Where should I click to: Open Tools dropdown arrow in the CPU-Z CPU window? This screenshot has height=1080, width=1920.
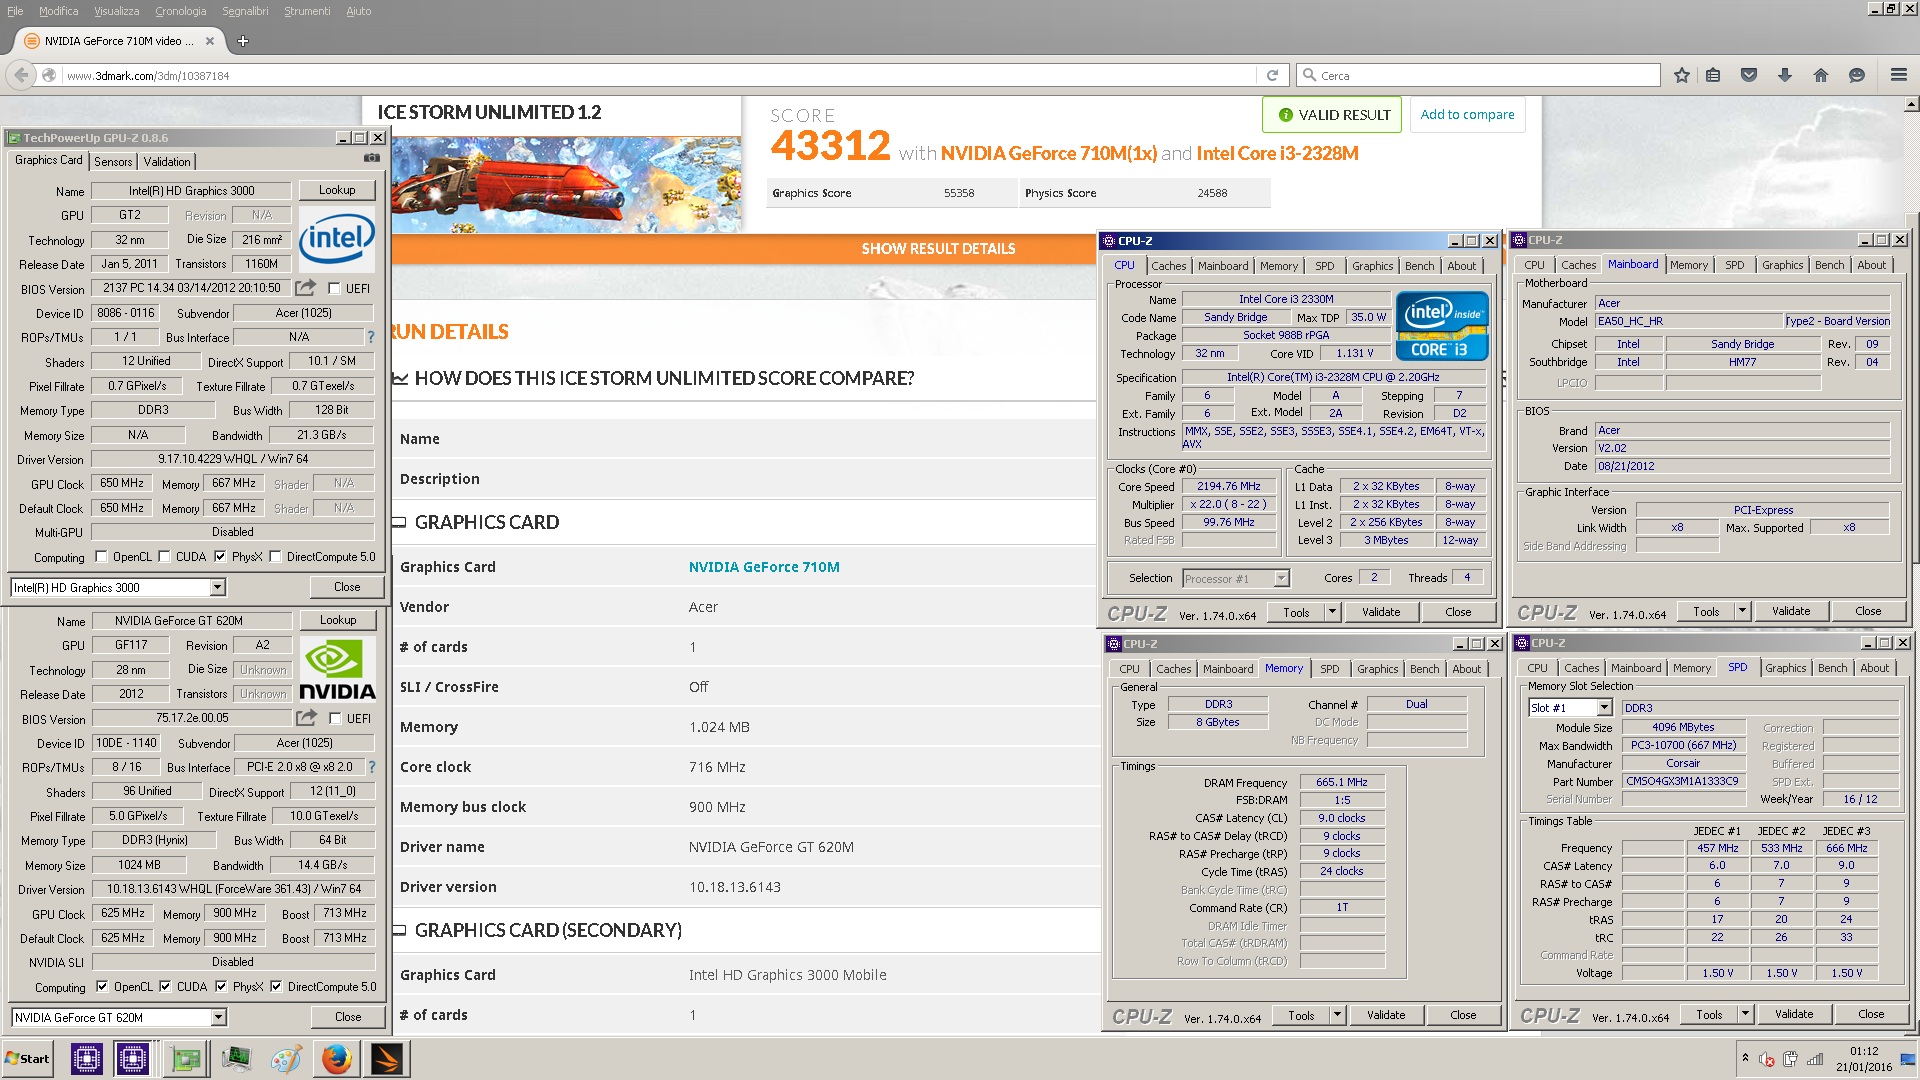pyautogui.click(x=1332, y=612)
